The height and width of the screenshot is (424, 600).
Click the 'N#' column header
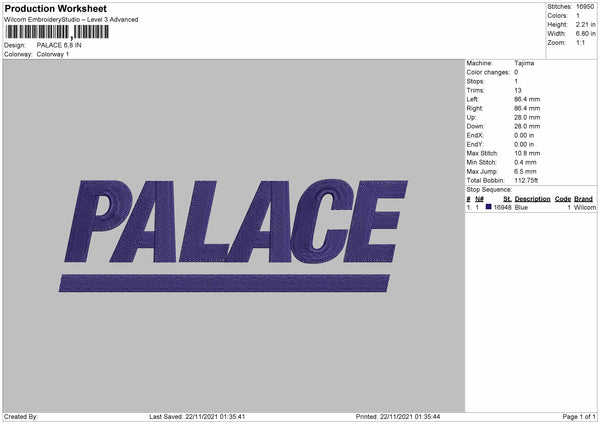pyautogui.click(x=479, y=199)
